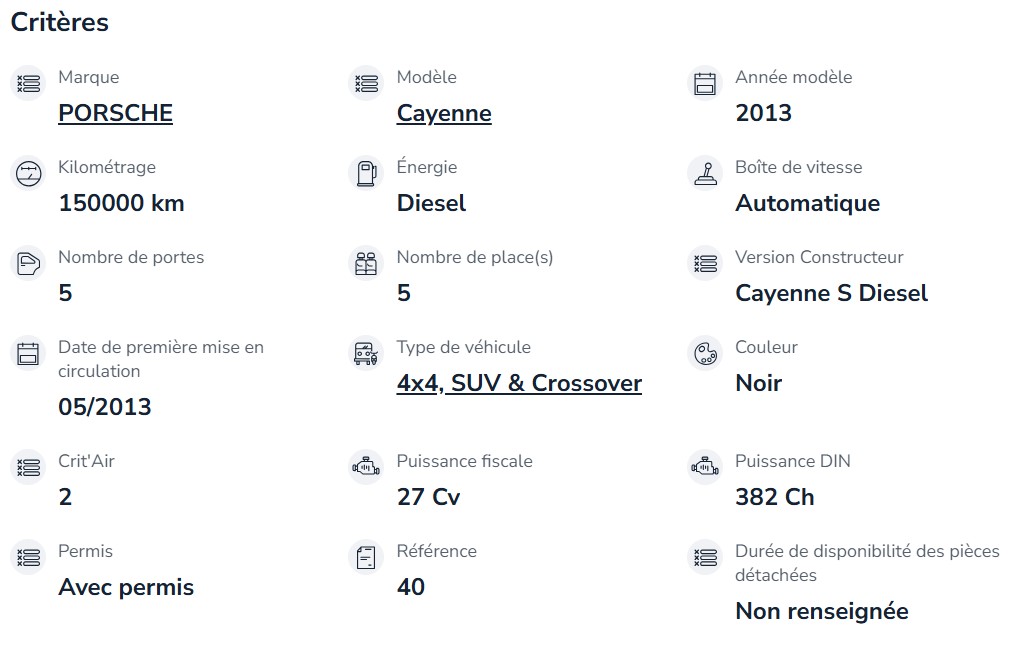The width and height of the screenshot is (1015, 646).
Task: Click the gear stick icon for Boîte de vitesse
Action: coord(705,173)
